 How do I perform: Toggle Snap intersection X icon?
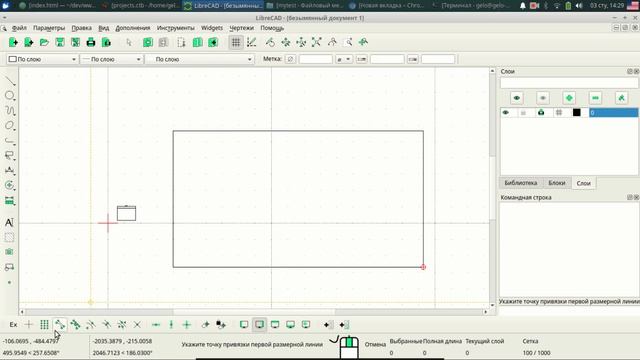[x=137, y=325]
